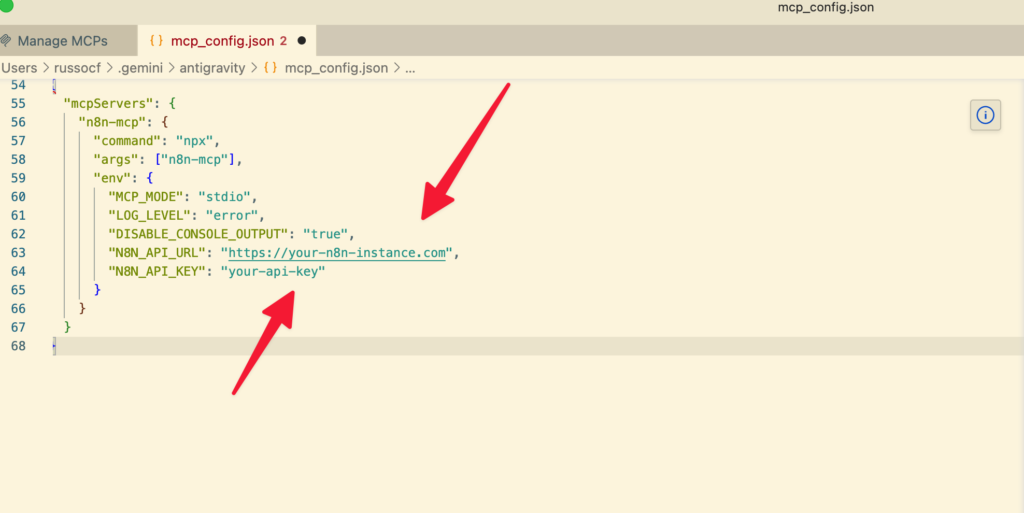The image size is (1024, 513).
Task: Click the closing brace on line 65
Action: [97, 290]
